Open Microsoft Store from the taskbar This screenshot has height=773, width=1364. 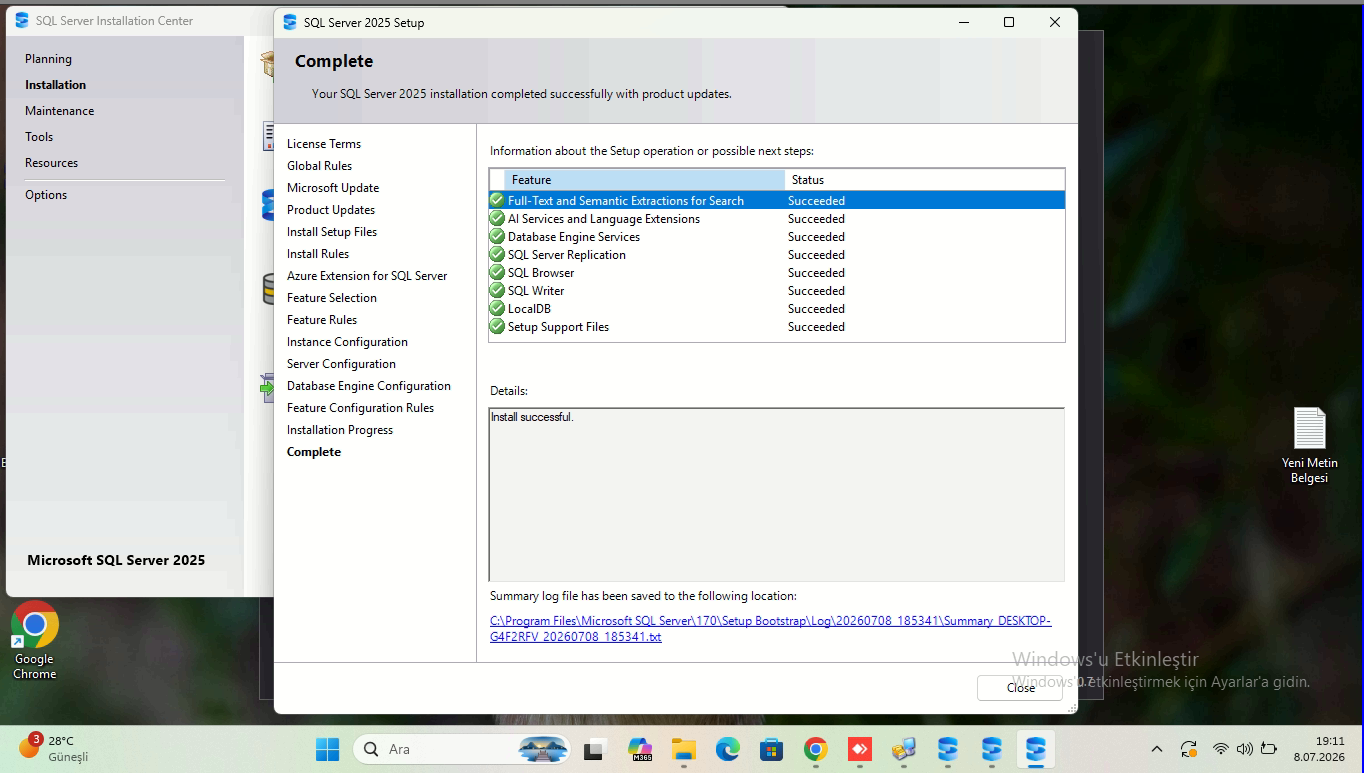click(x=772, y=749)
